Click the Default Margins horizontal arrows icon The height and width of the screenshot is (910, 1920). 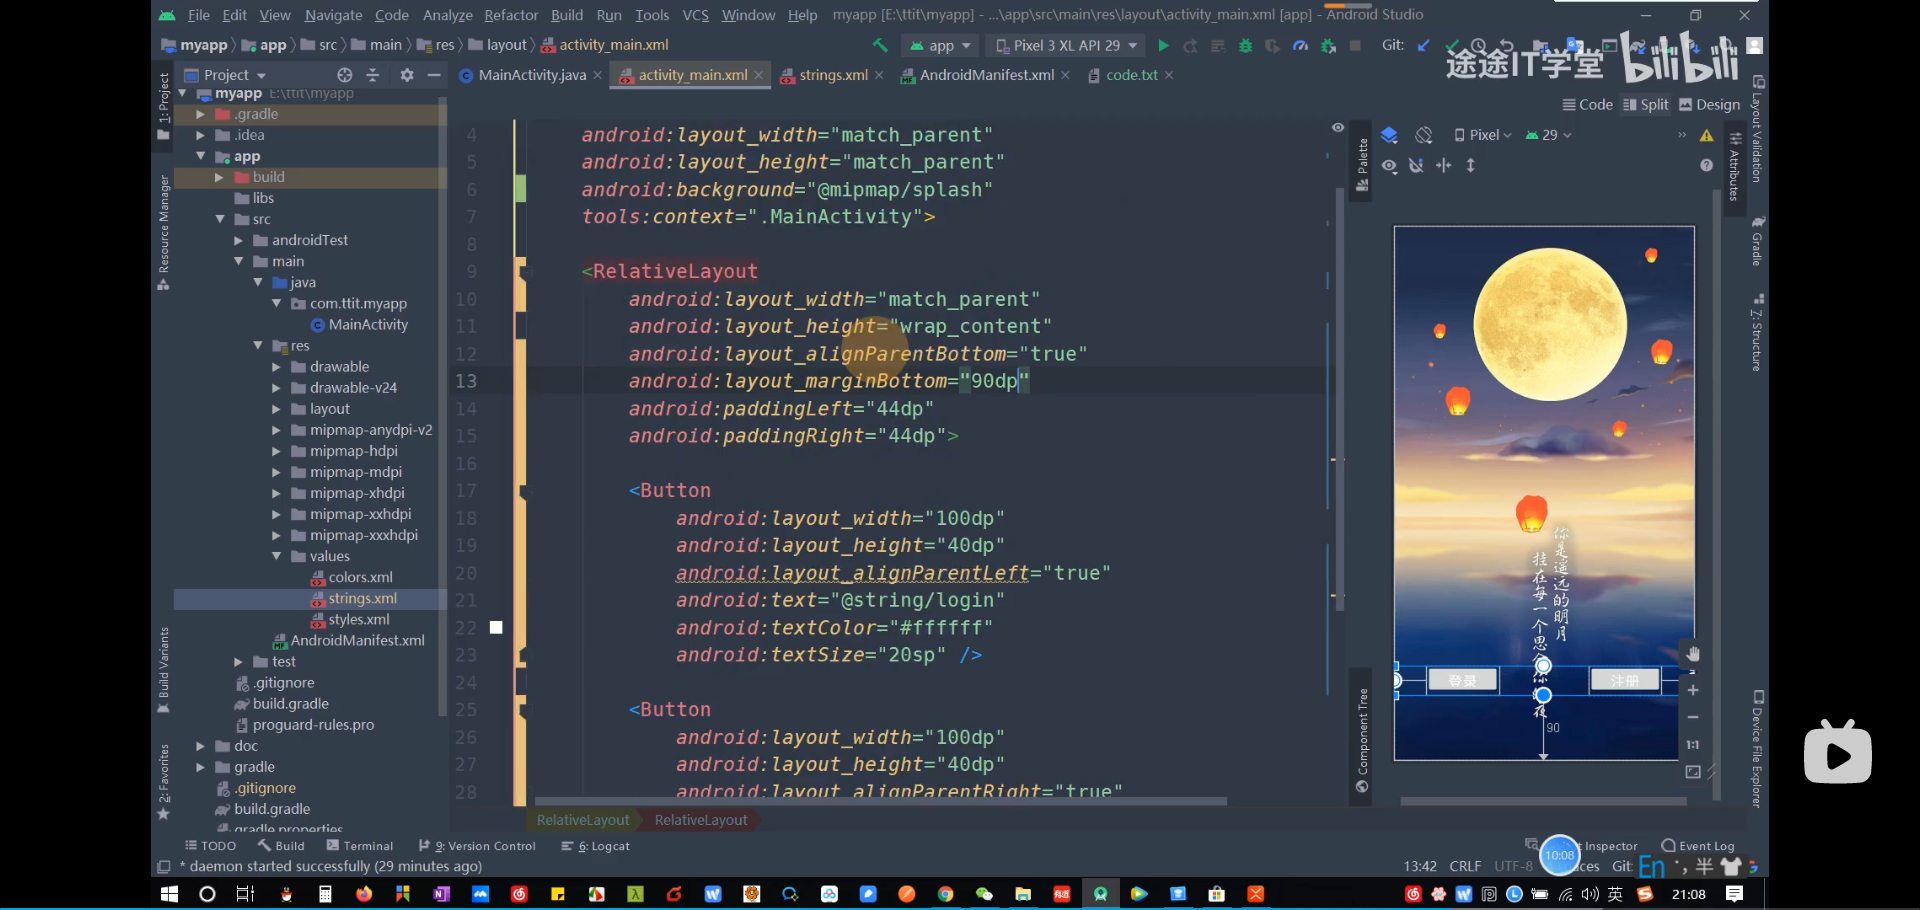1443,165
